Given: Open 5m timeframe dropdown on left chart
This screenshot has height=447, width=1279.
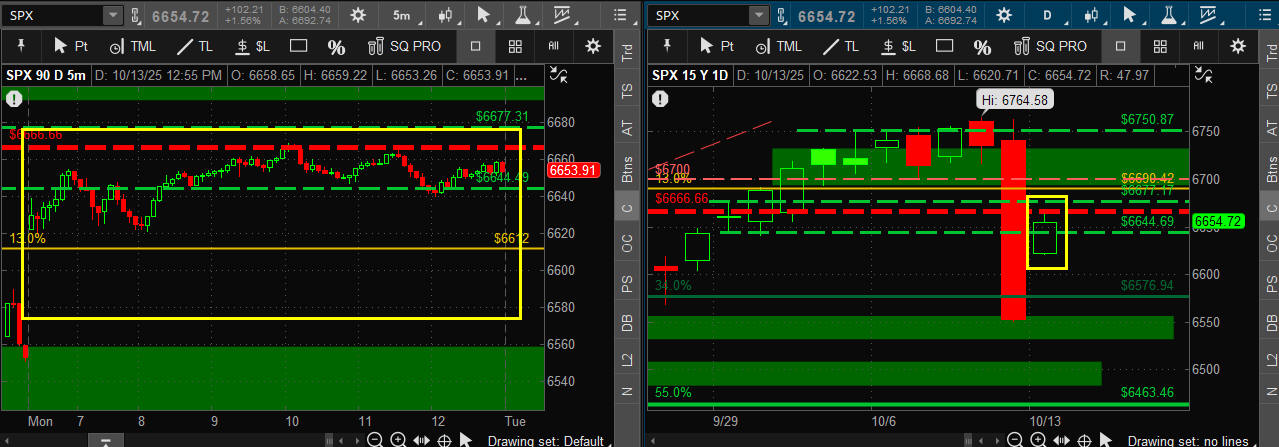Looking at the screenshot, I should click(402, 15).
